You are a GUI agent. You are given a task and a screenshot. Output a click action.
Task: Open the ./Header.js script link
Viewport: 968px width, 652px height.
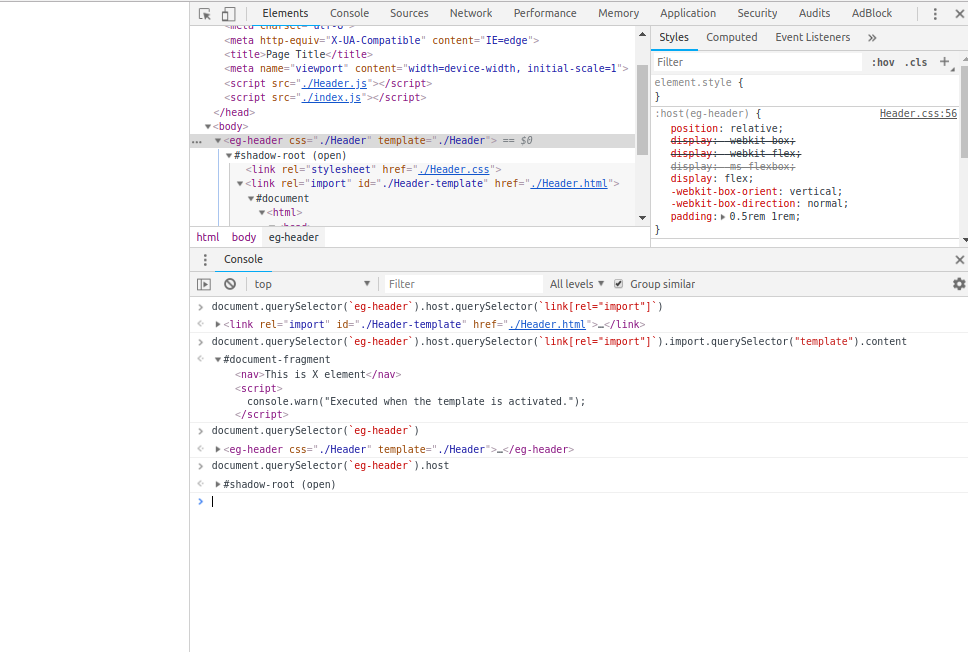(x=334, y=83)
